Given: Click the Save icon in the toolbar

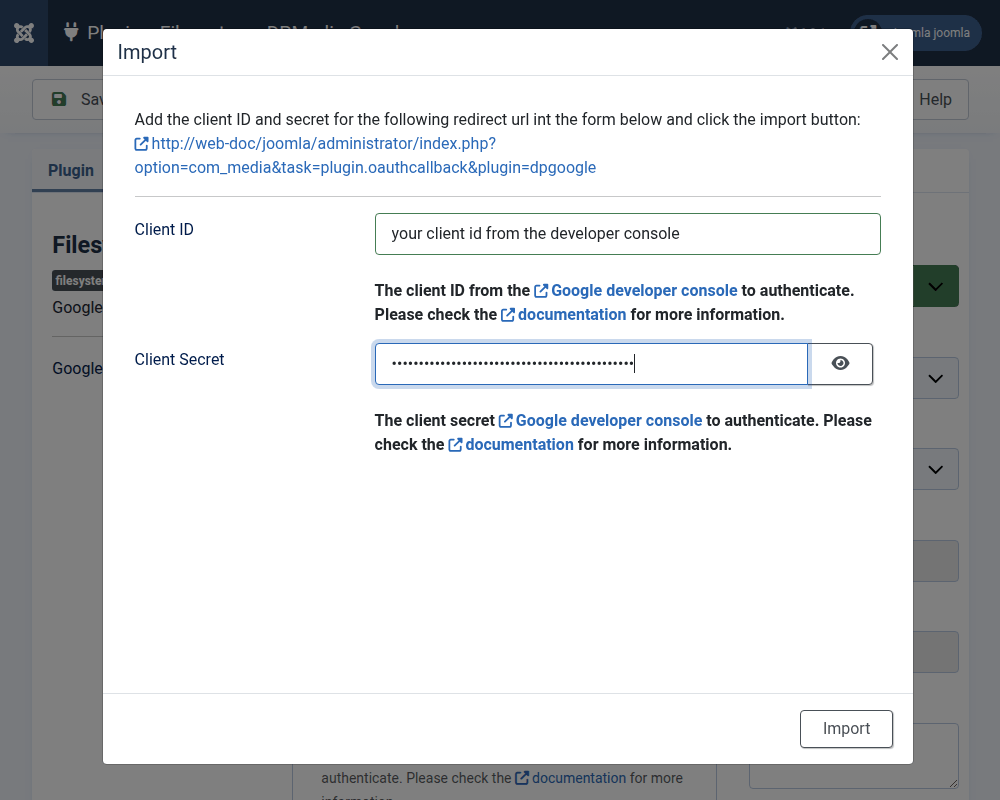Looking at the screenshot, I should [x=59, y=99].
